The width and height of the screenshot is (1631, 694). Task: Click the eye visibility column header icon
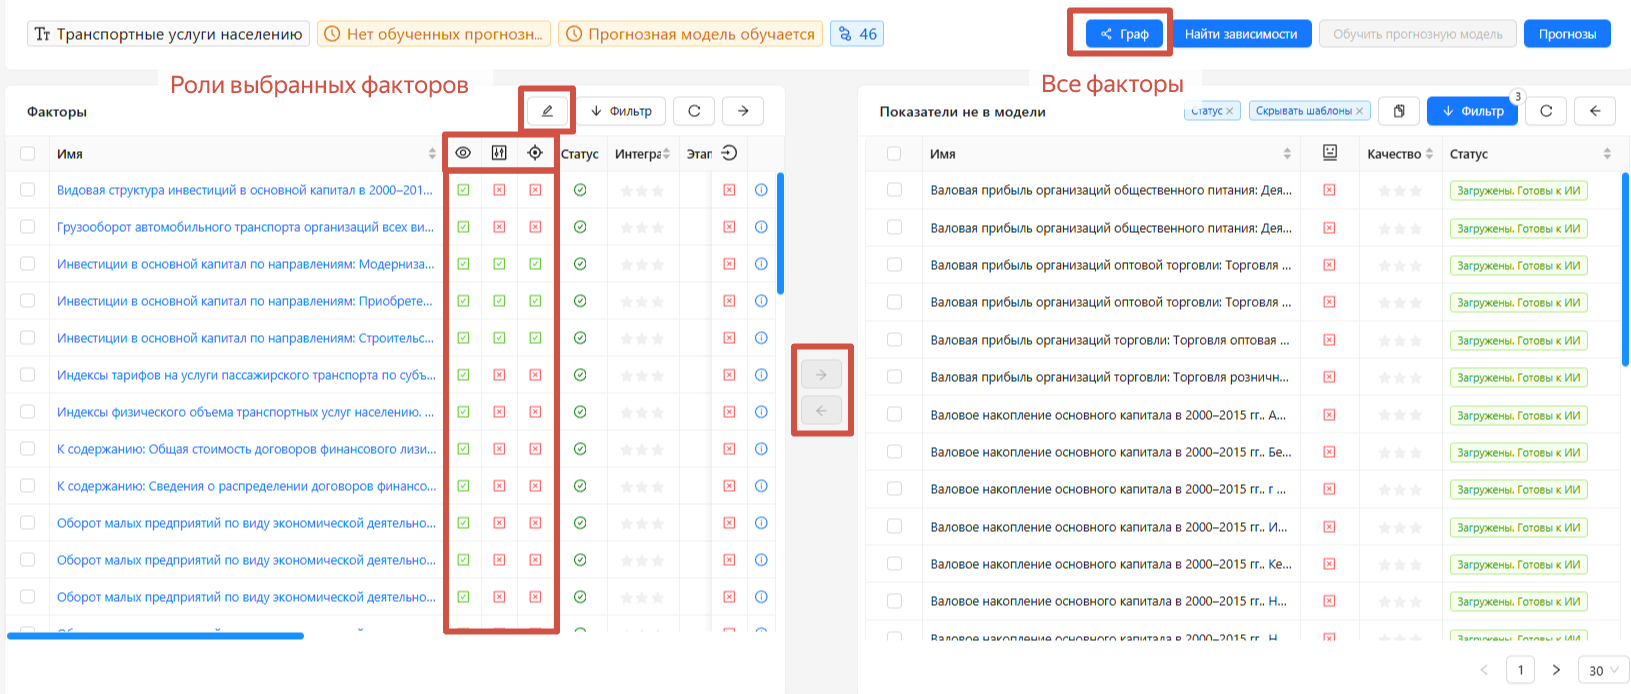463,153
